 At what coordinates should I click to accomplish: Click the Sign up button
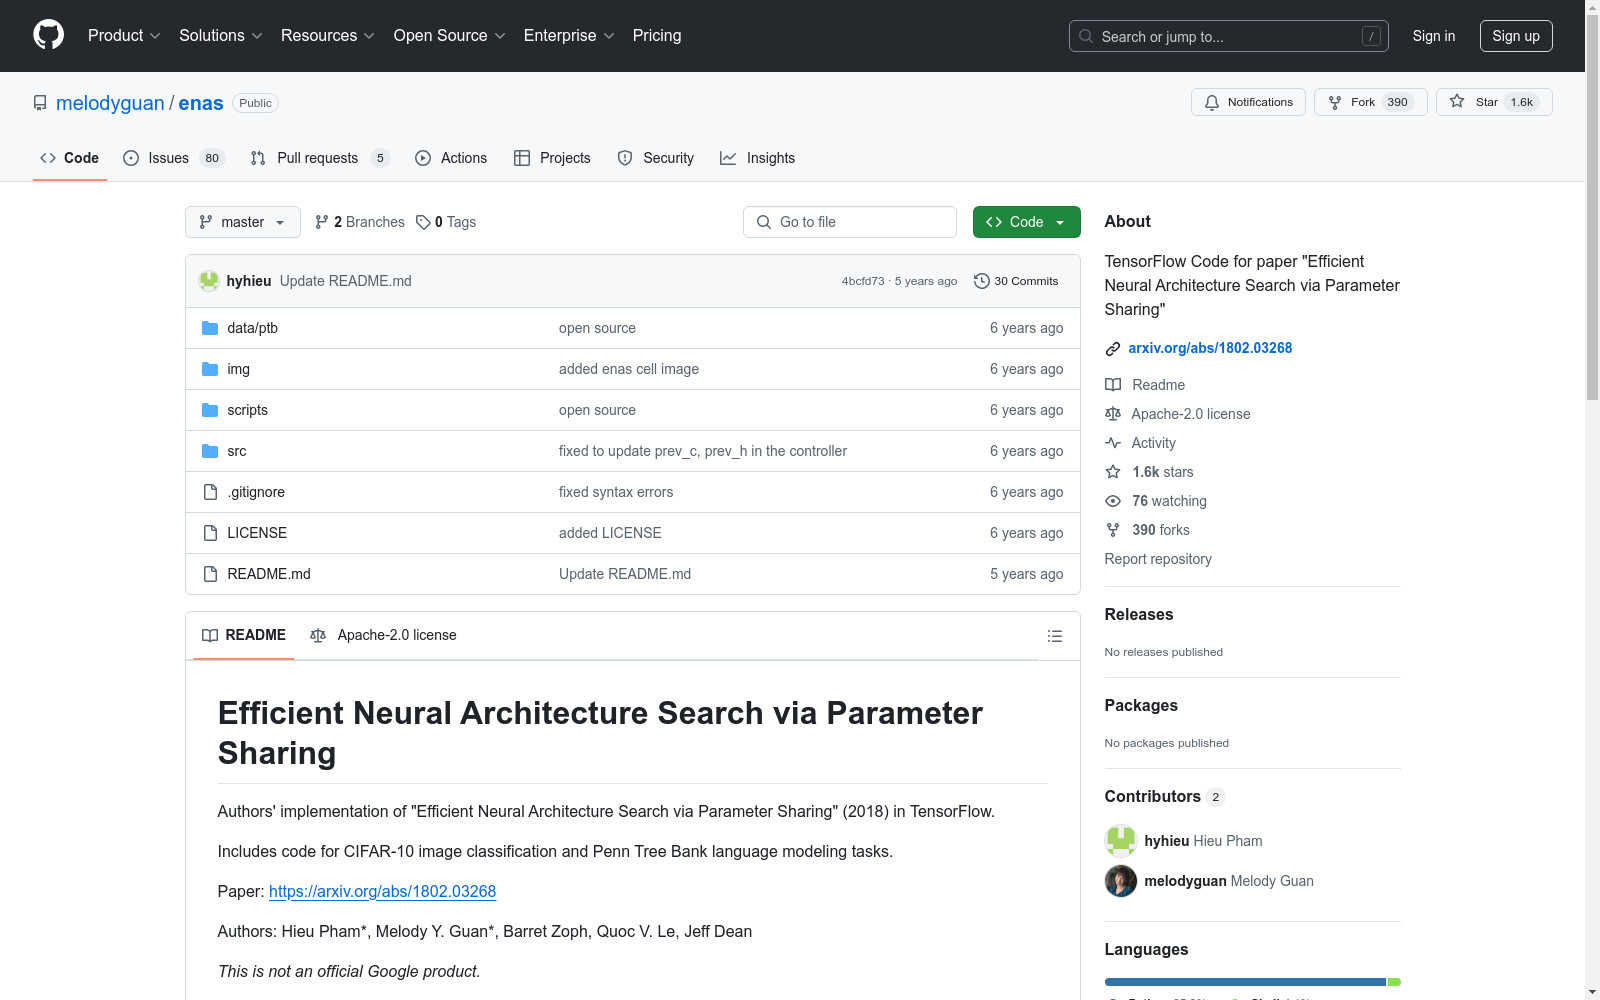1516,36
